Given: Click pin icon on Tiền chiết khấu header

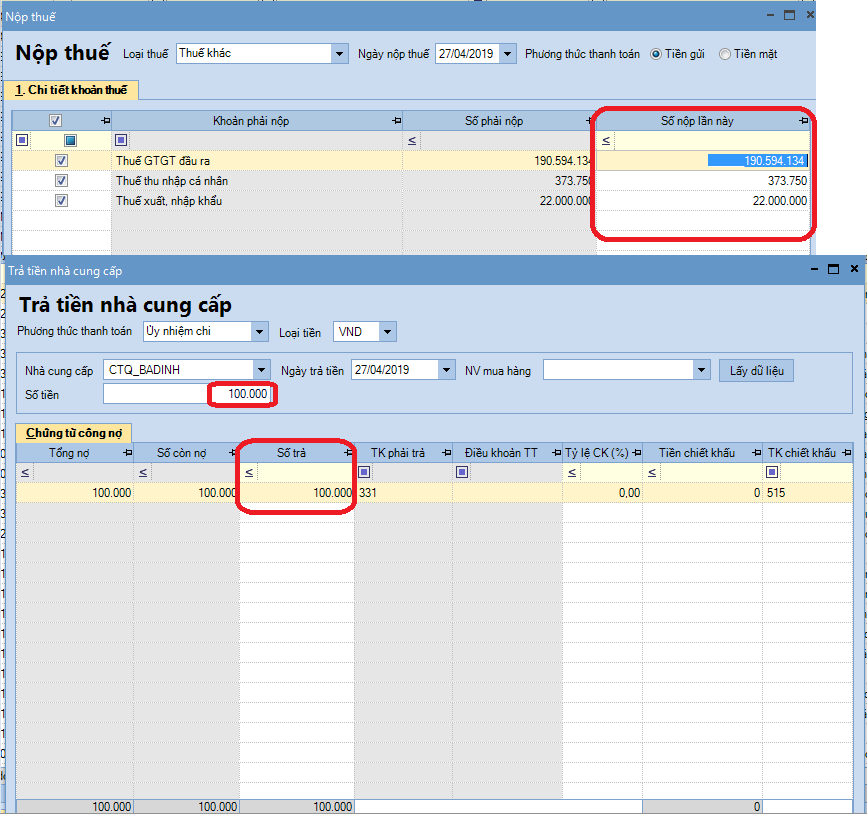Looking at the screenshot, I should pos(754,453).
